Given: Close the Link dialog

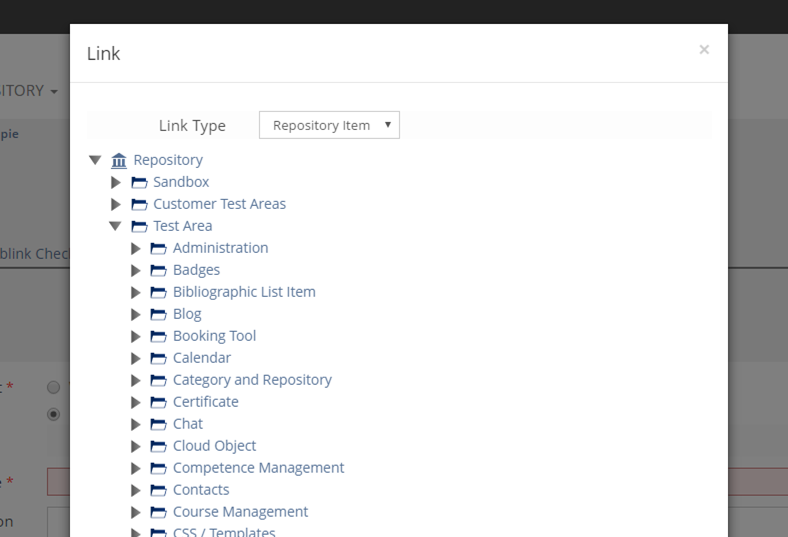Looking at the screenshot, I should click(704, 50).
